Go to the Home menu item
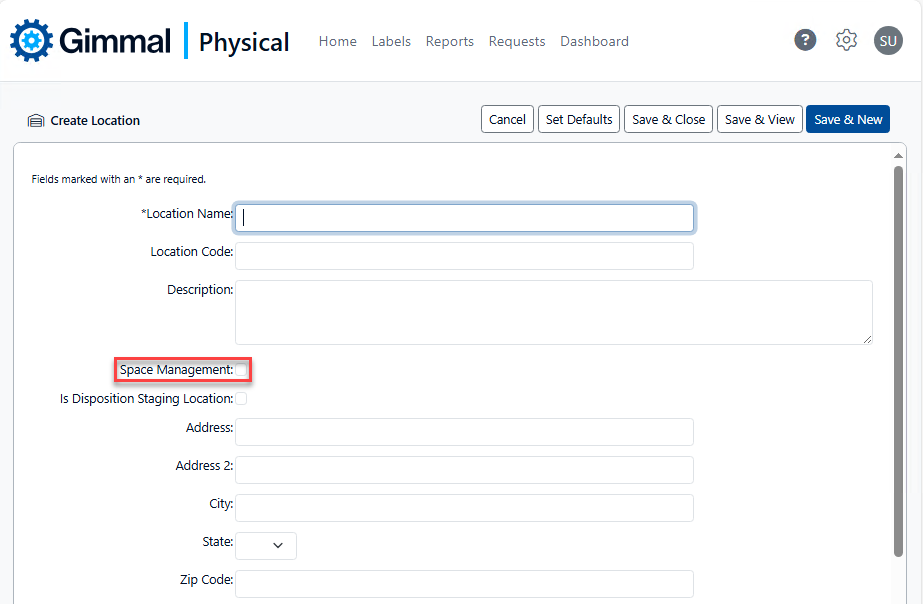 [x=337, y=41]
